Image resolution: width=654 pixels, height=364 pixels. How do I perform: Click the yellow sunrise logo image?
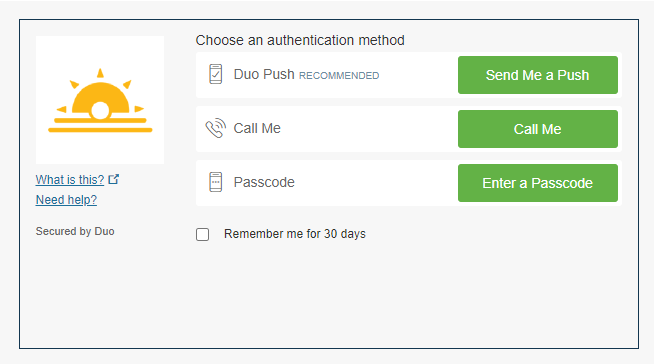coord(100,100)
